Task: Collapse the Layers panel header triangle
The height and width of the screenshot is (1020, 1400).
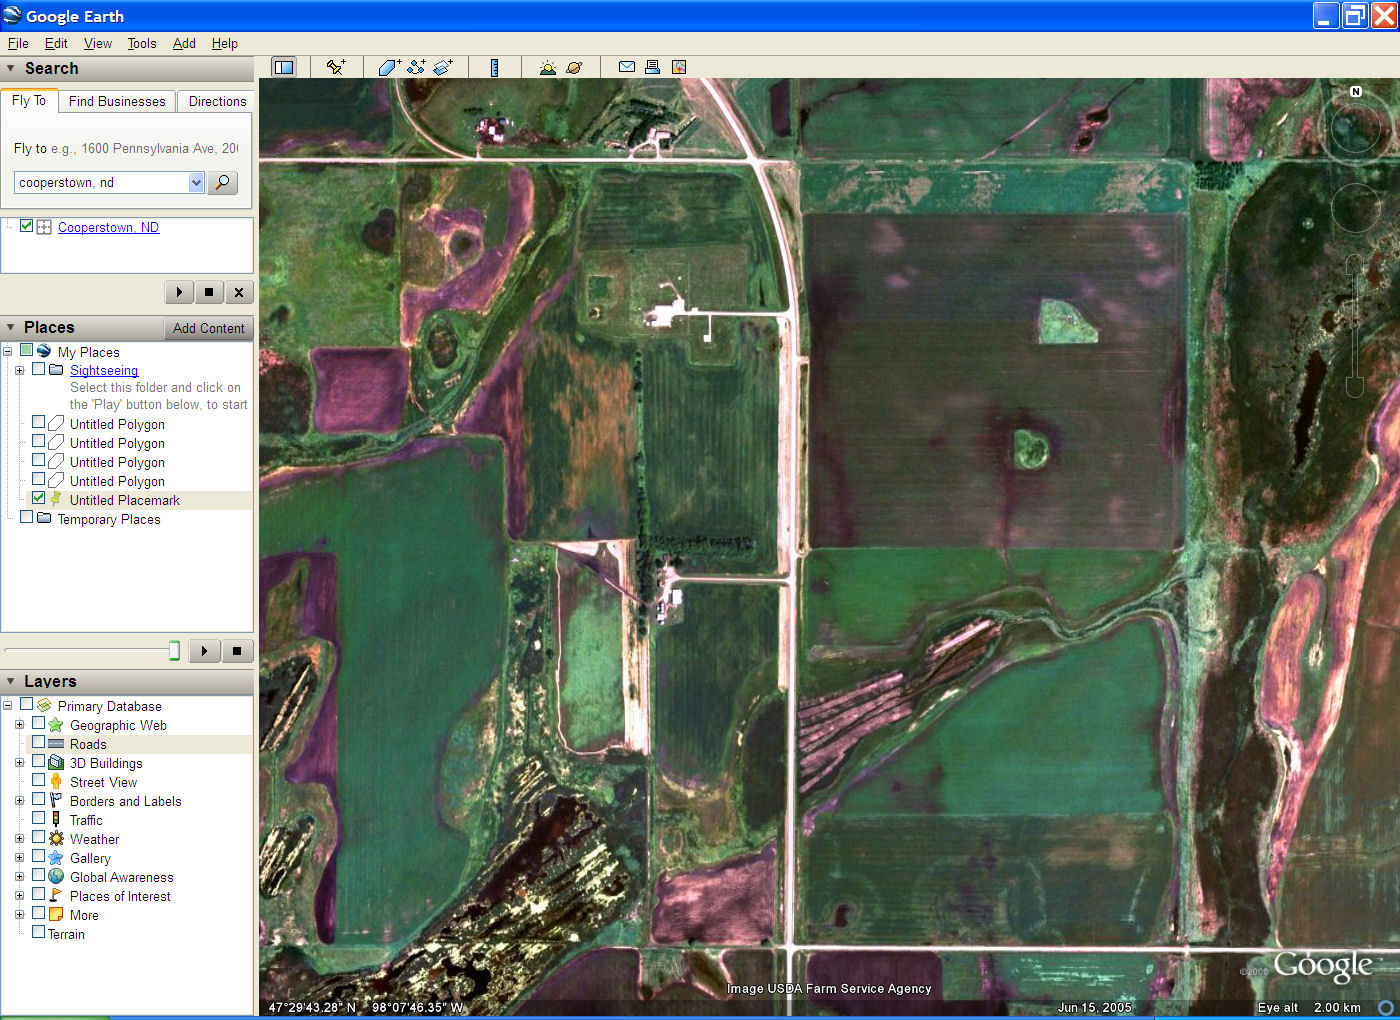Action: click(10, 681)
